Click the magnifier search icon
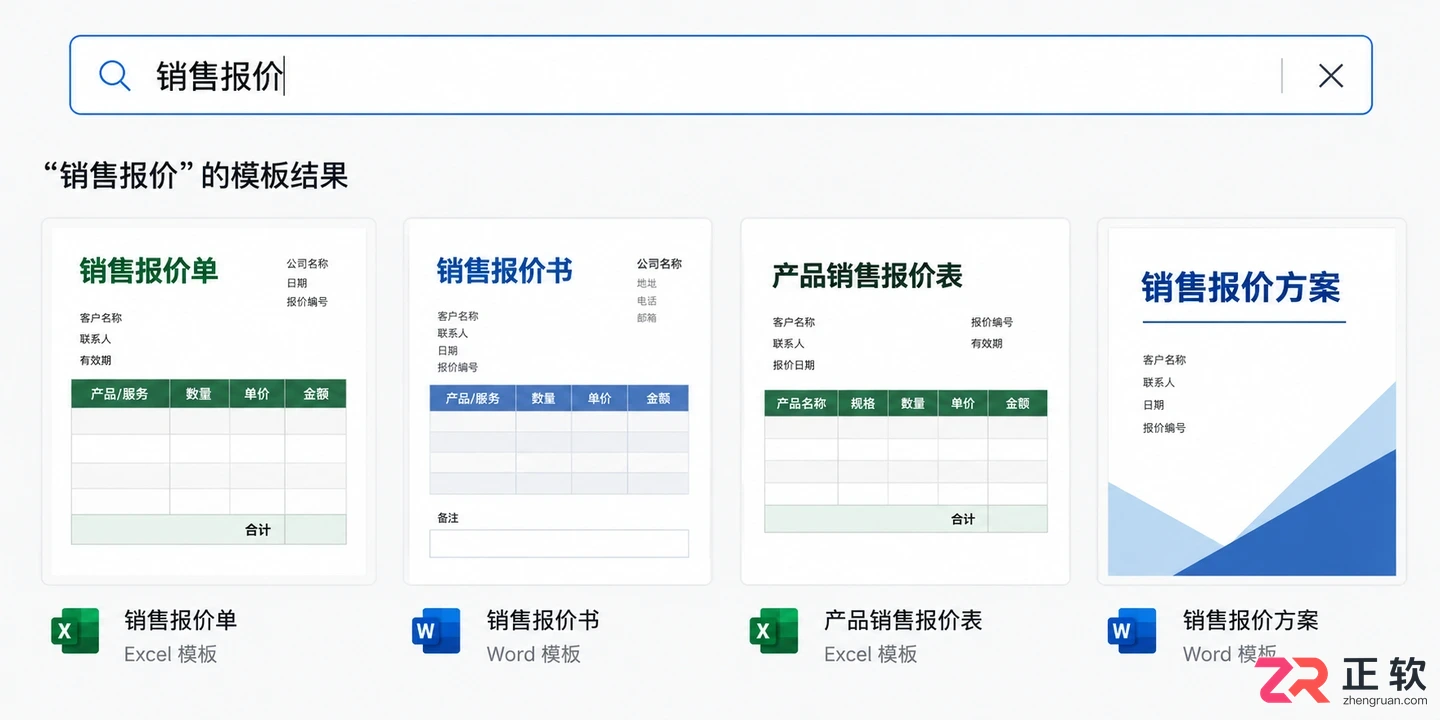 [x=115, y=76]
